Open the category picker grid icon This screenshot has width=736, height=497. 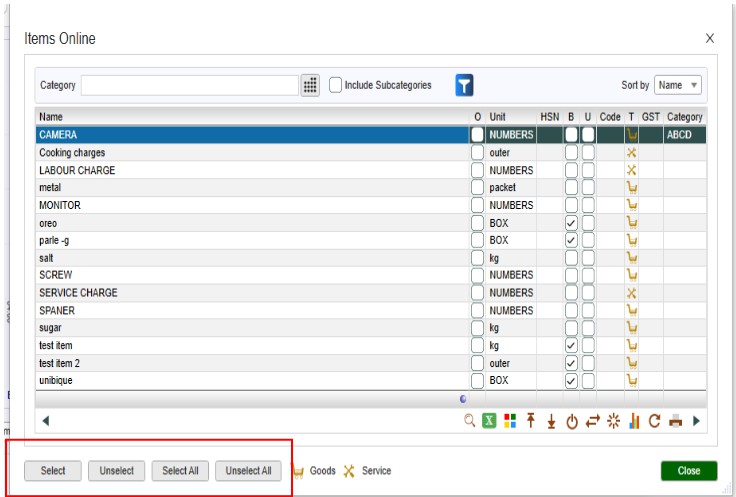310,86
